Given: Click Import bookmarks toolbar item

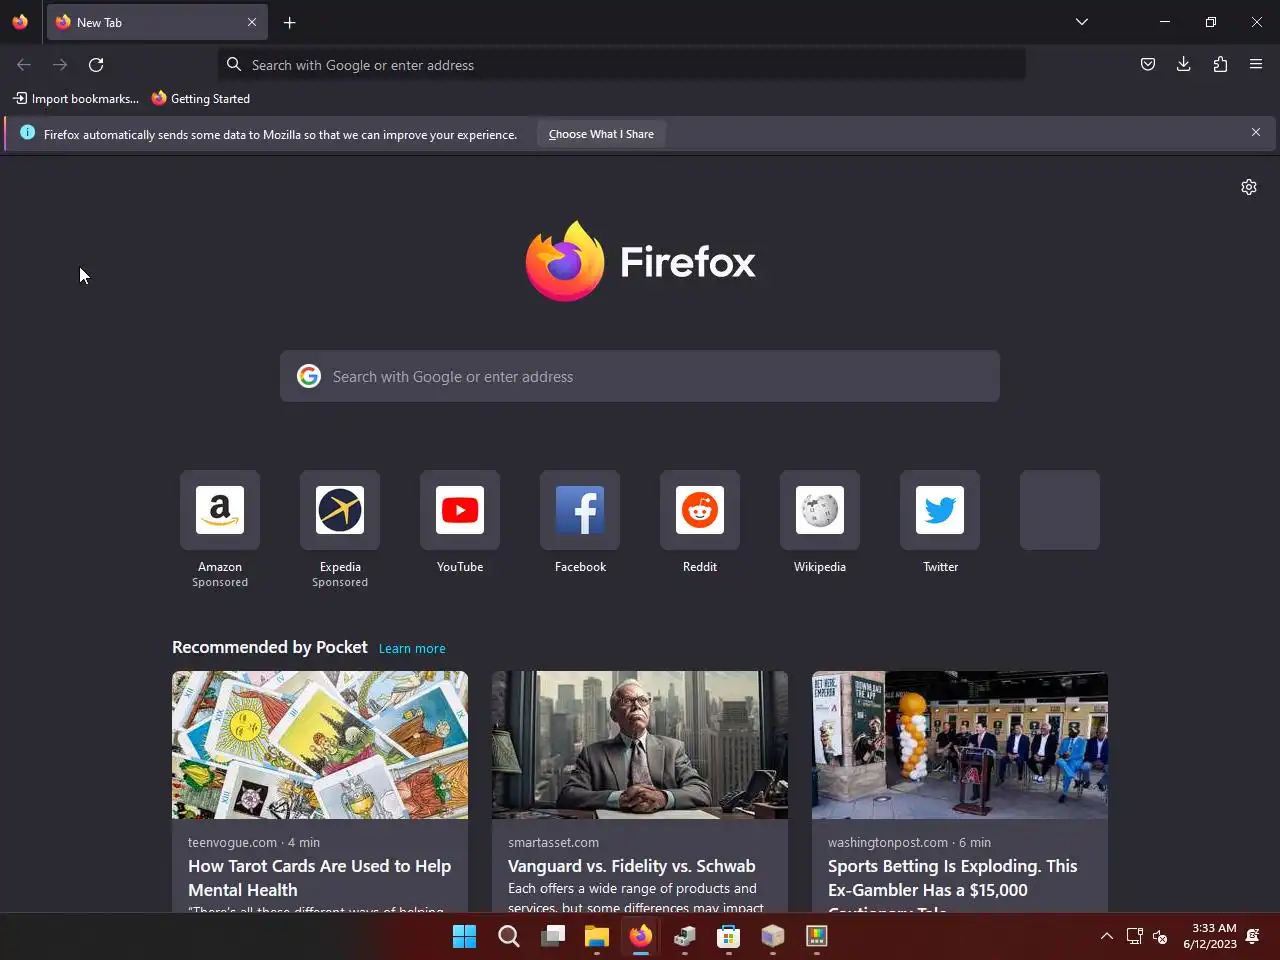Looking at the screenshot, I should (x=76, y=99).
